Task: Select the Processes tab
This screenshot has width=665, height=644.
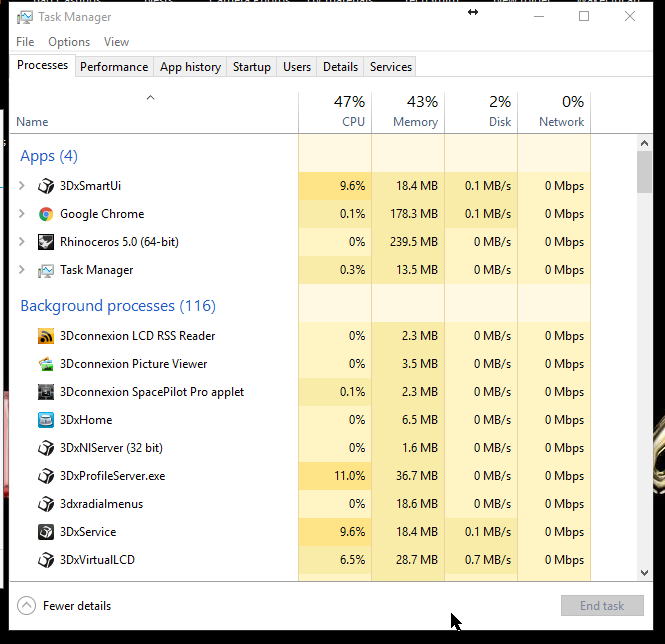Action: click(x=42, y=65)
